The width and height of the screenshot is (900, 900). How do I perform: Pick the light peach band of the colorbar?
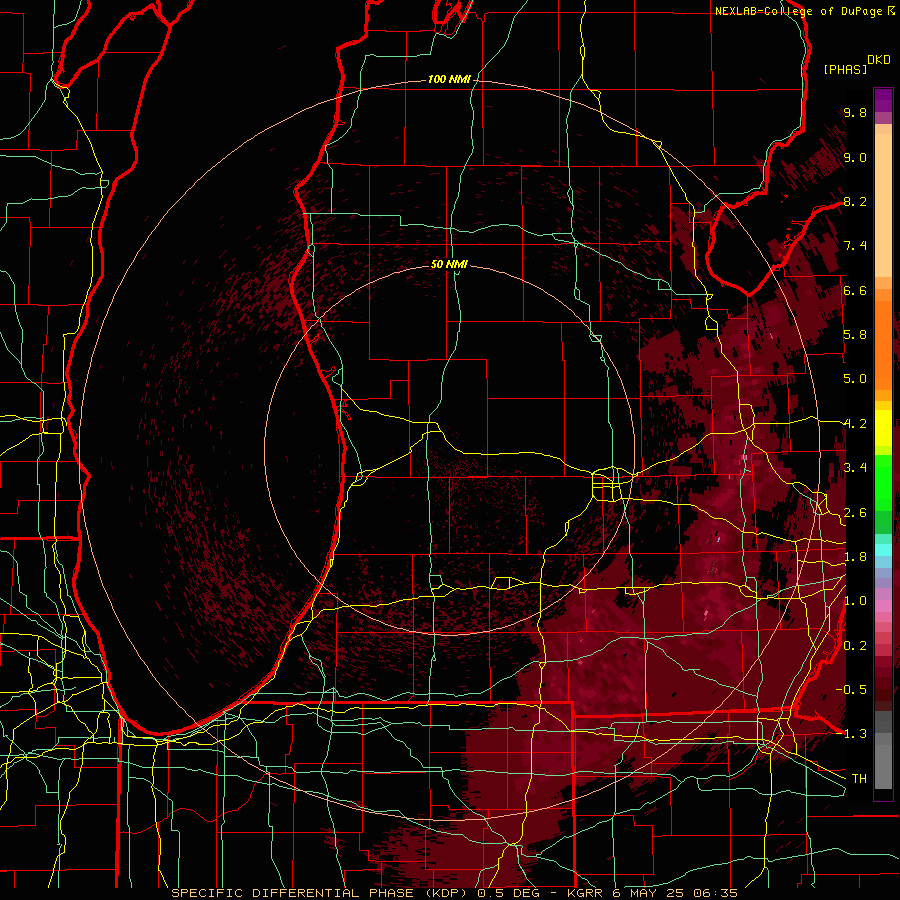coord(883,207)
